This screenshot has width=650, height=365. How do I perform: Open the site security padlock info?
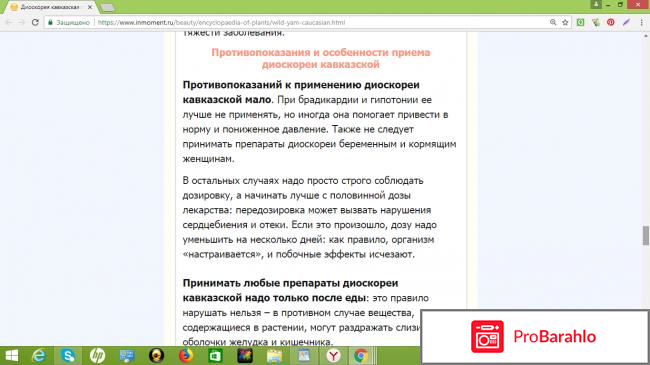tap(51, 22)
